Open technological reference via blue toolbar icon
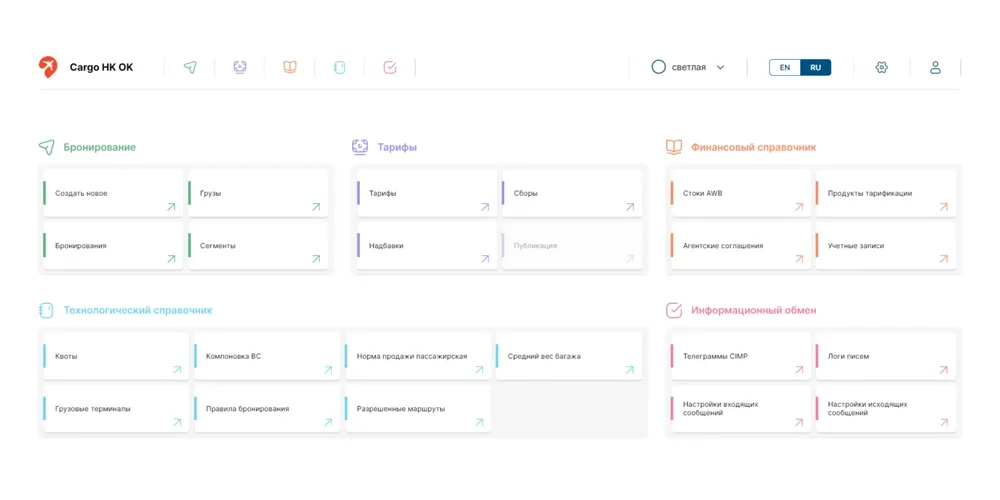 (x=340, y=67)
